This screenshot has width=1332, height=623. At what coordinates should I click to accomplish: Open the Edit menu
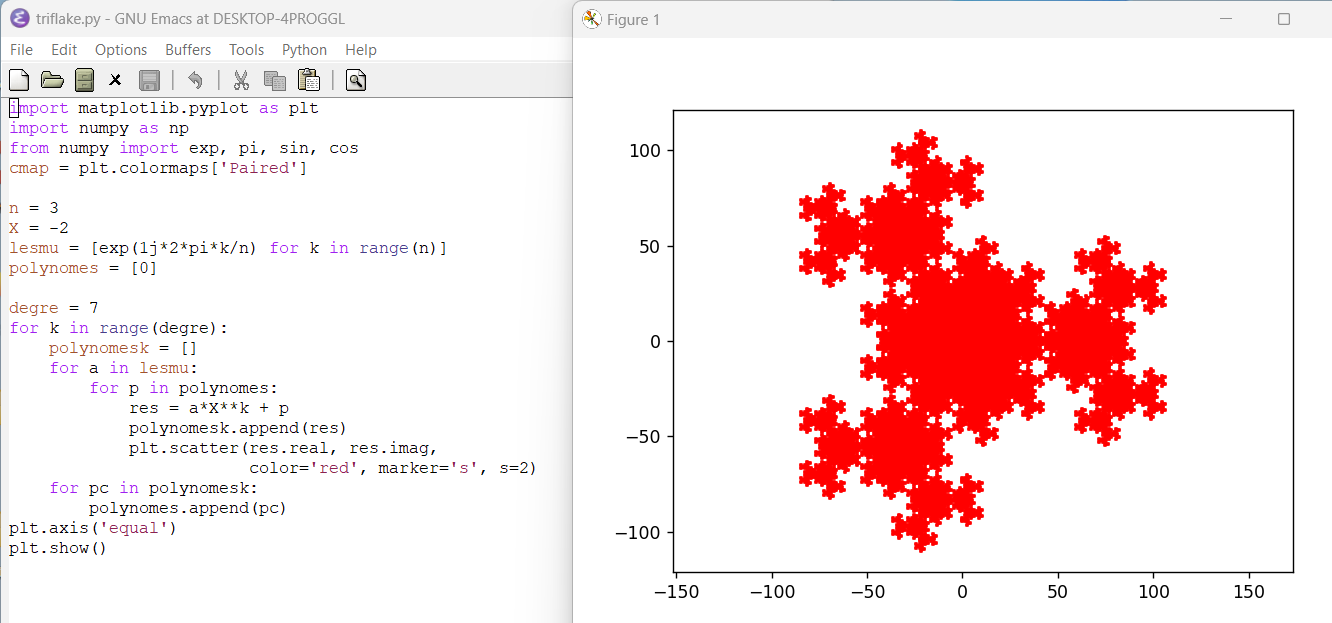pyautogui.click(x=64, y=50)
